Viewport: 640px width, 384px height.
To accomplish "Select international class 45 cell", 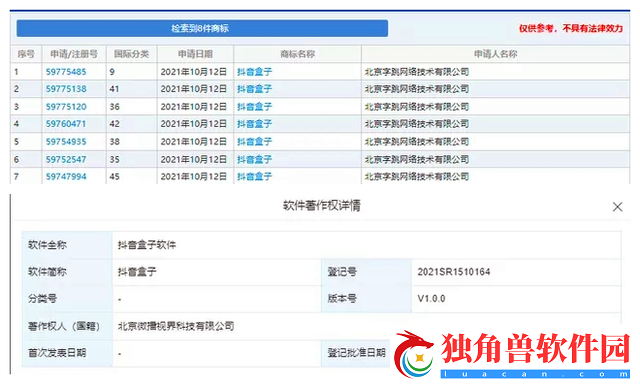I will (x=131, y=176).
